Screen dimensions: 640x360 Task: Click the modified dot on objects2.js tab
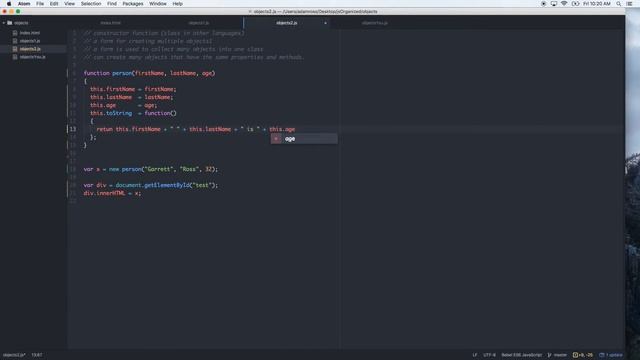pos(325,23)
